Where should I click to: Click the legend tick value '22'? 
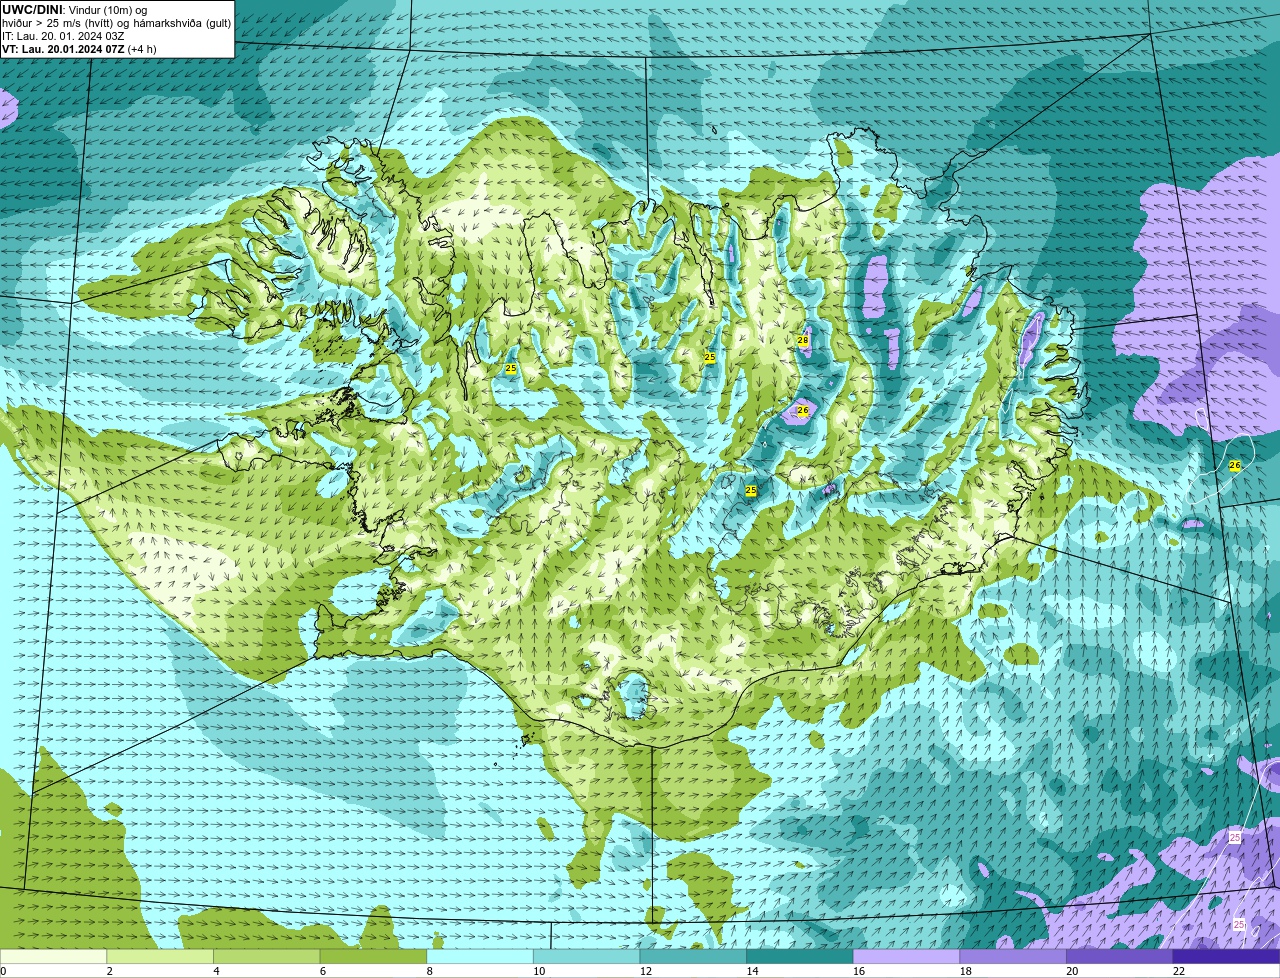coord(1179,971)
